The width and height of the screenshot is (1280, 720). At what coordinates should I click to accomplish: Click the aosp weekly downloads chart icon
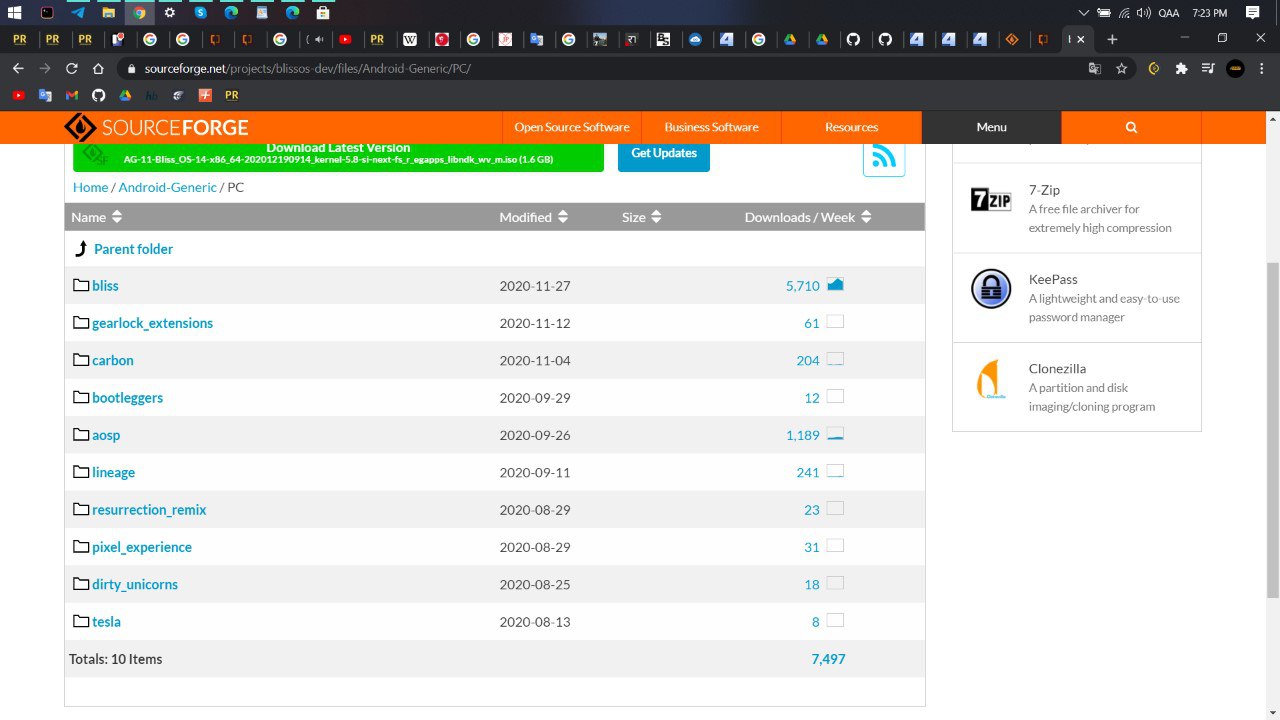tap(836, 434)
